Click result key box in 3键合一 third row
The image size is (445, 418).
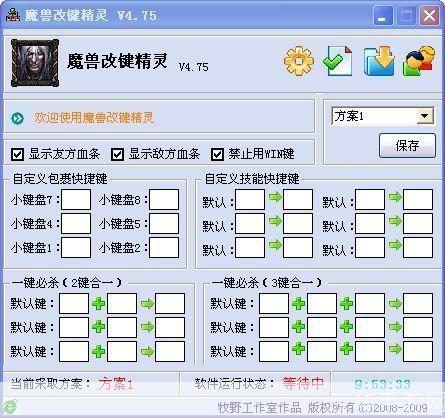point(418,351)
